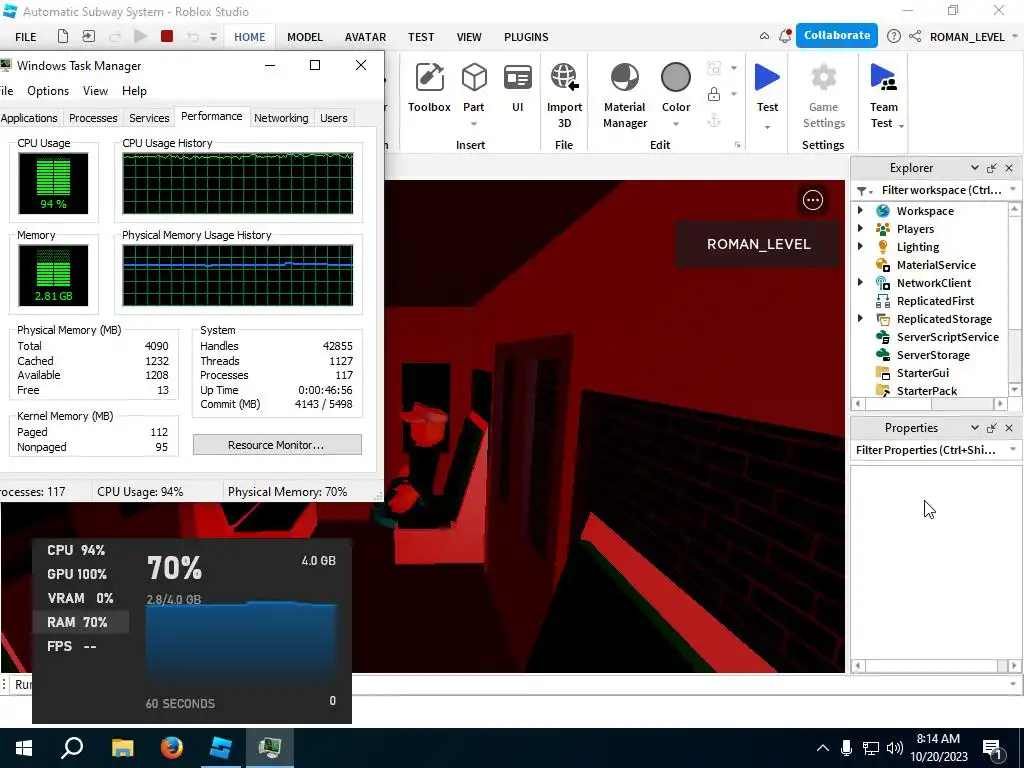Expand the Workspace tree node
1024x768 pixels.
(861, 210)
